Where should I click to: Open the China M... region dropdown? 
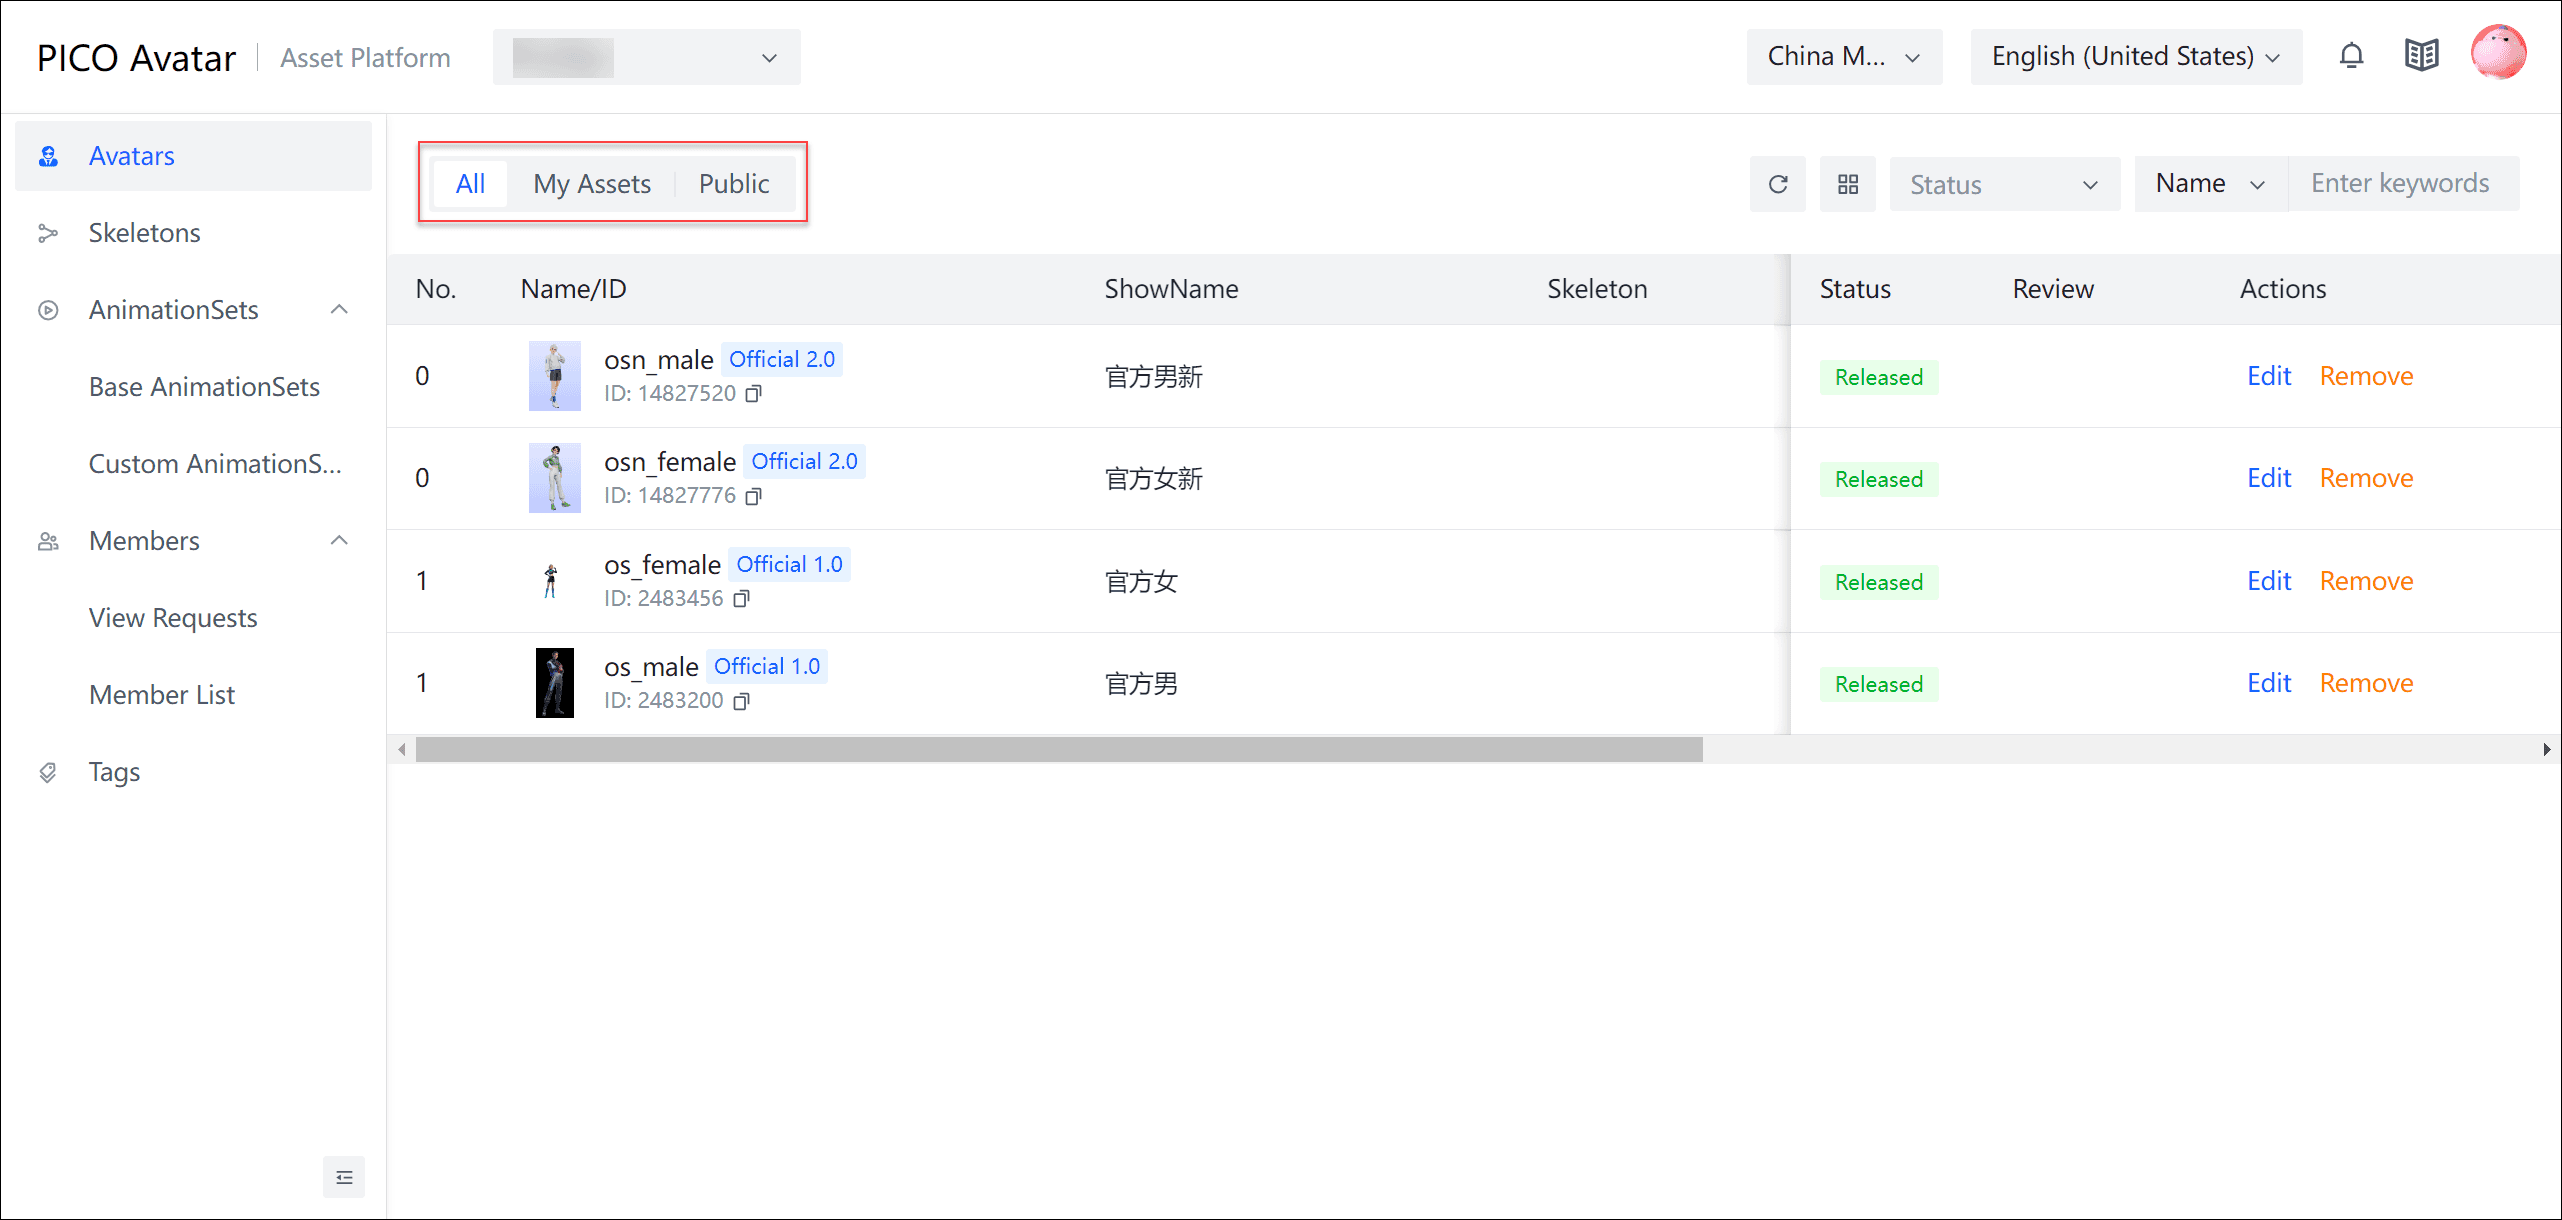coord(1844,57)
